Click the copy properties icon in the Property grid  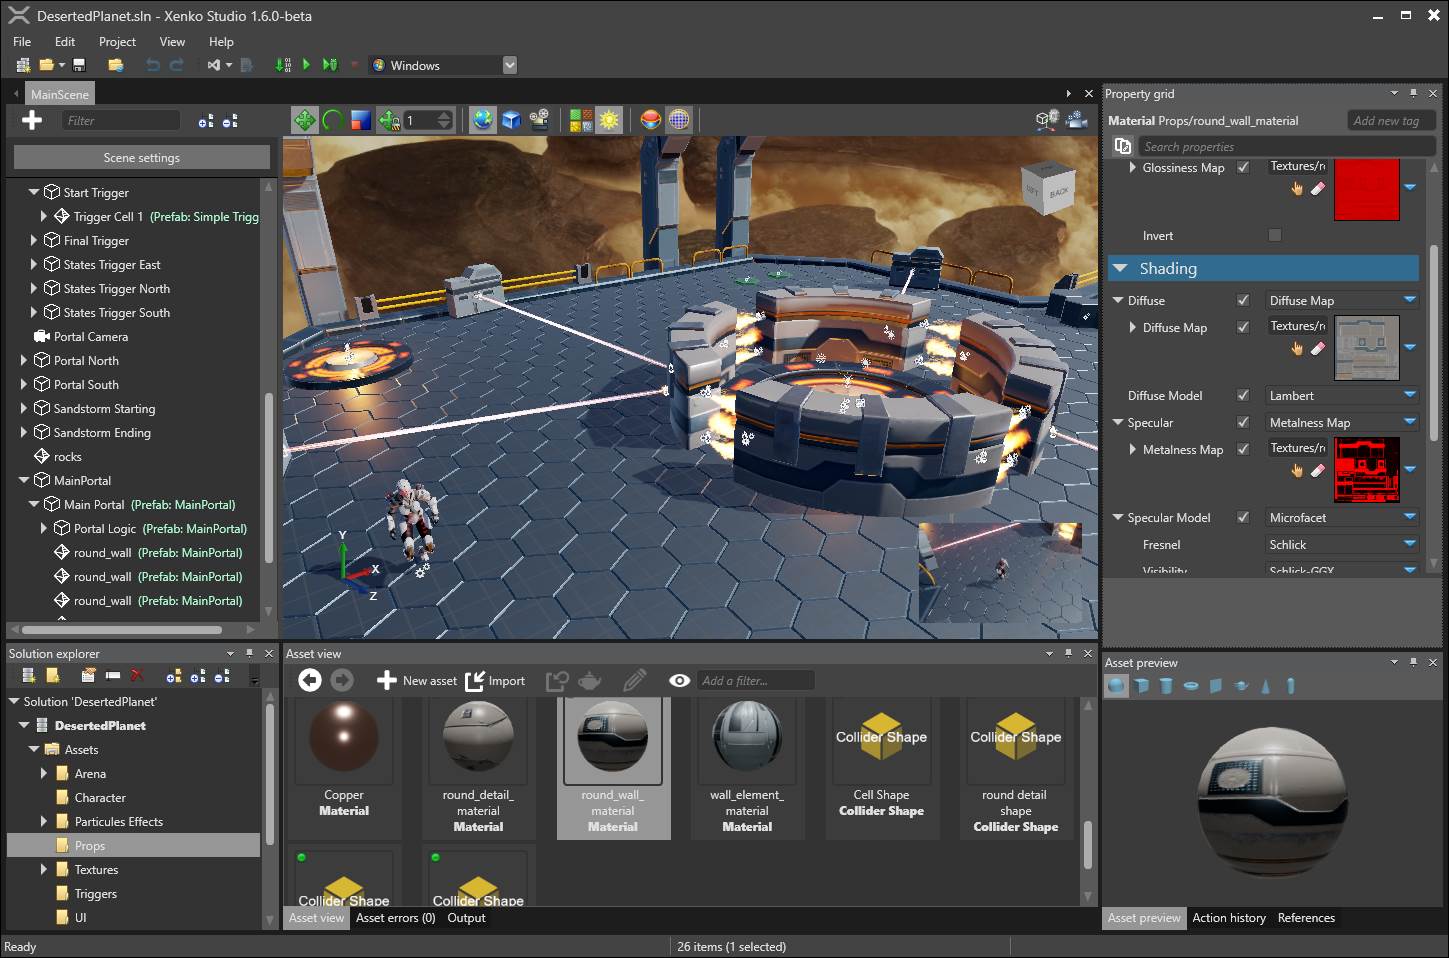[x=1122, y=145]
